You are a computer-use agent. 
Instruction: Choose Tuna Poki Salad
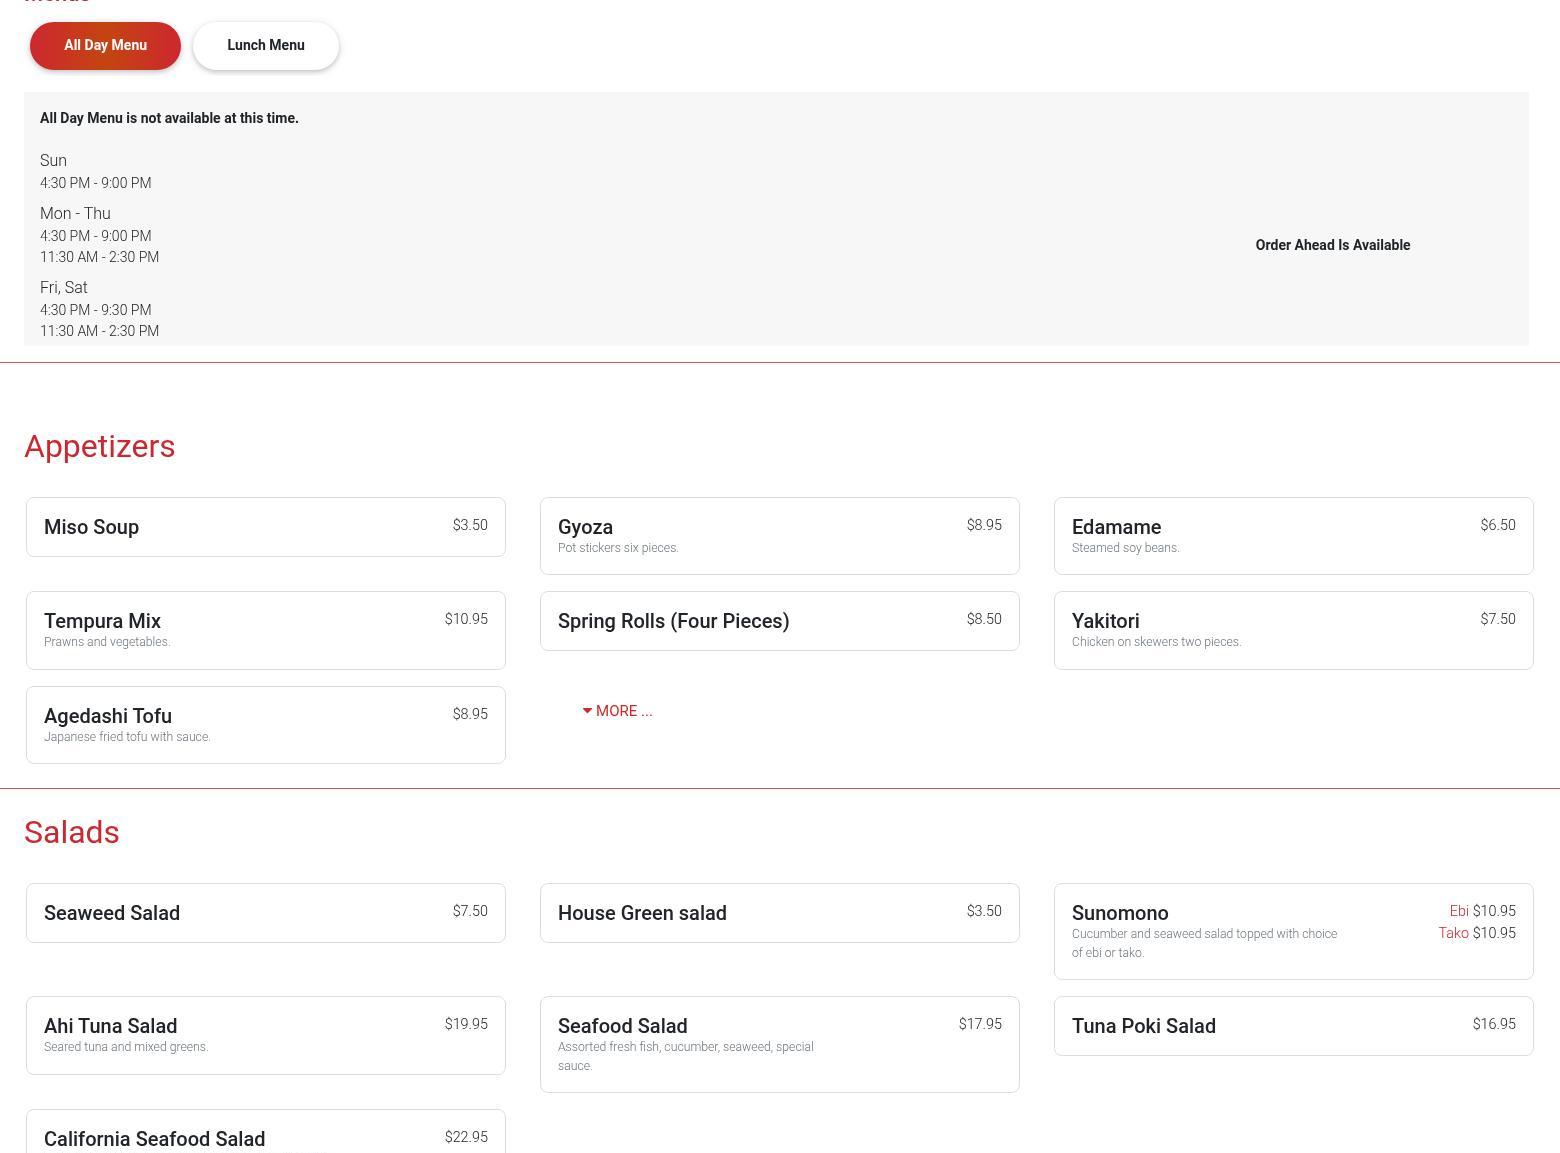pos(1293,1026)
